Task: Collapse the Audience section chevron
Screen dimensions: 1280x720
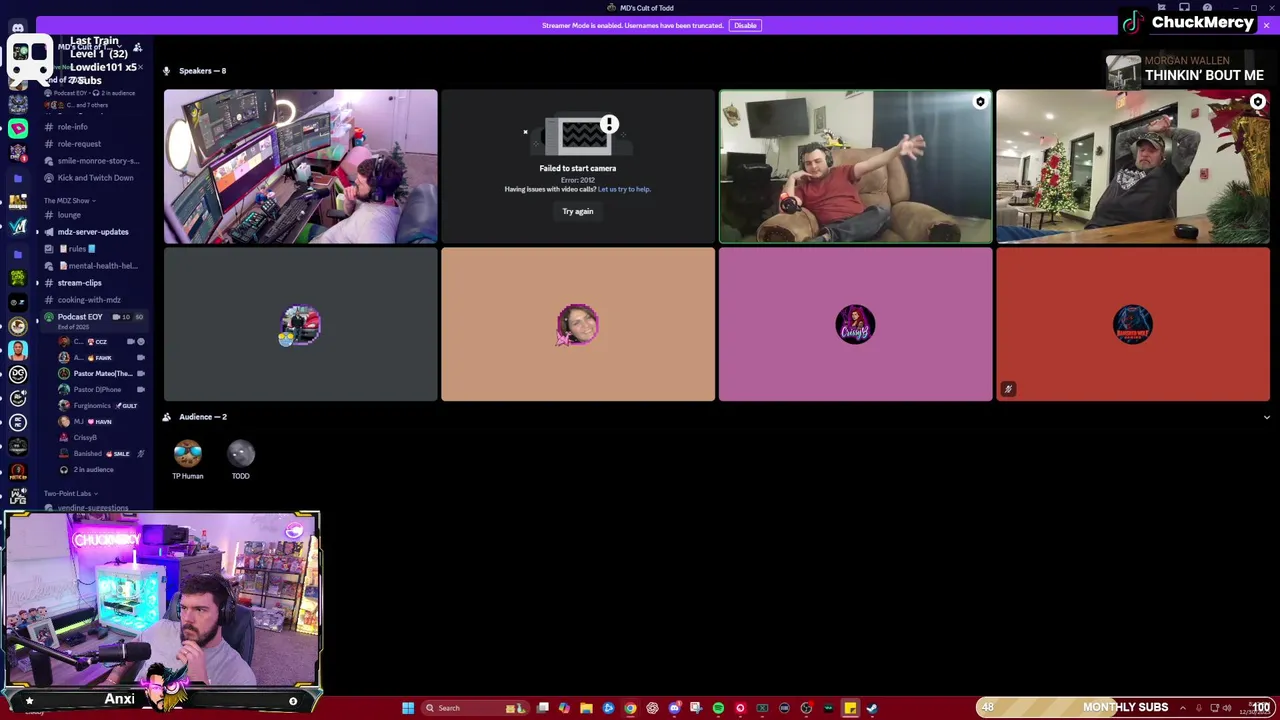Action: (x=1266, y=417)
